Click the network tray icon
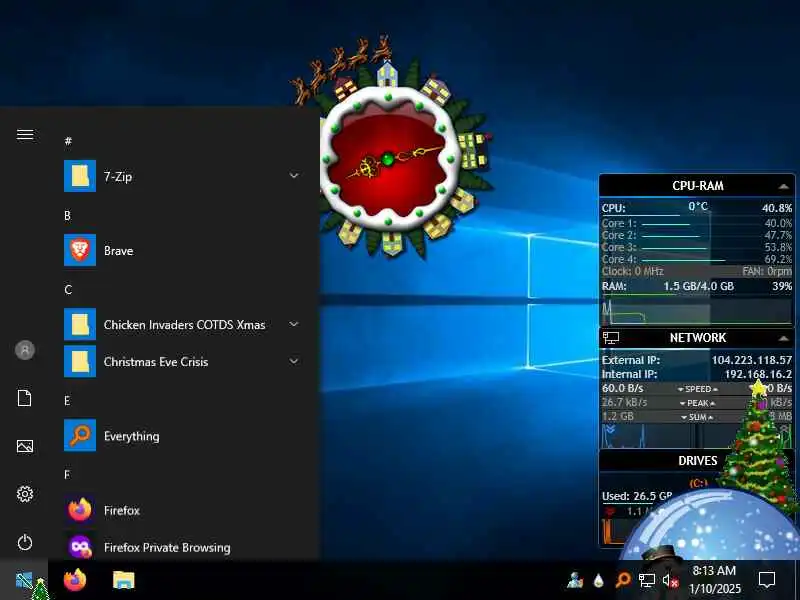This screenshot has height=600, width=800. click(647, 580)
